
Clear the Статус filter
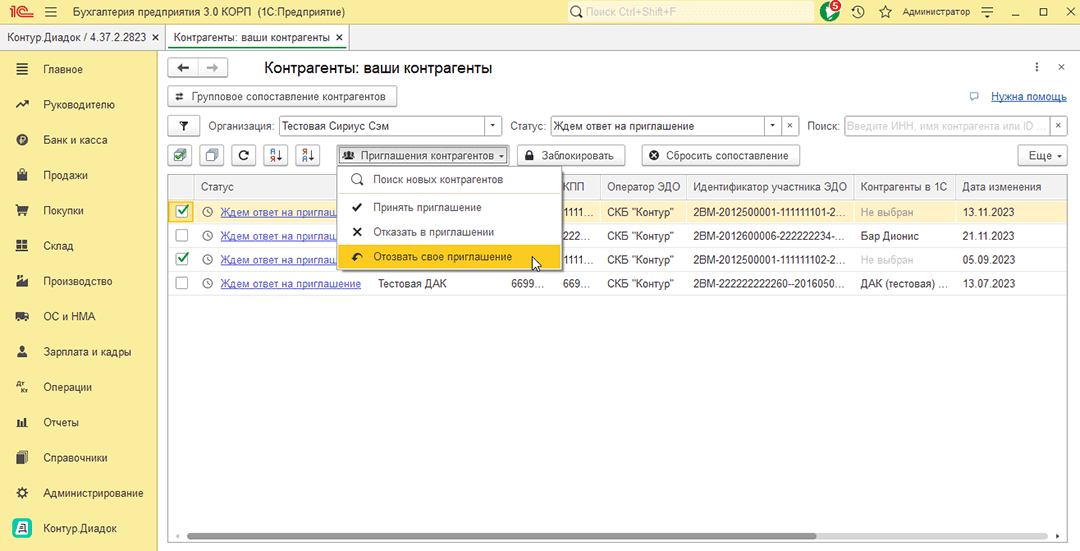[789, 126]
